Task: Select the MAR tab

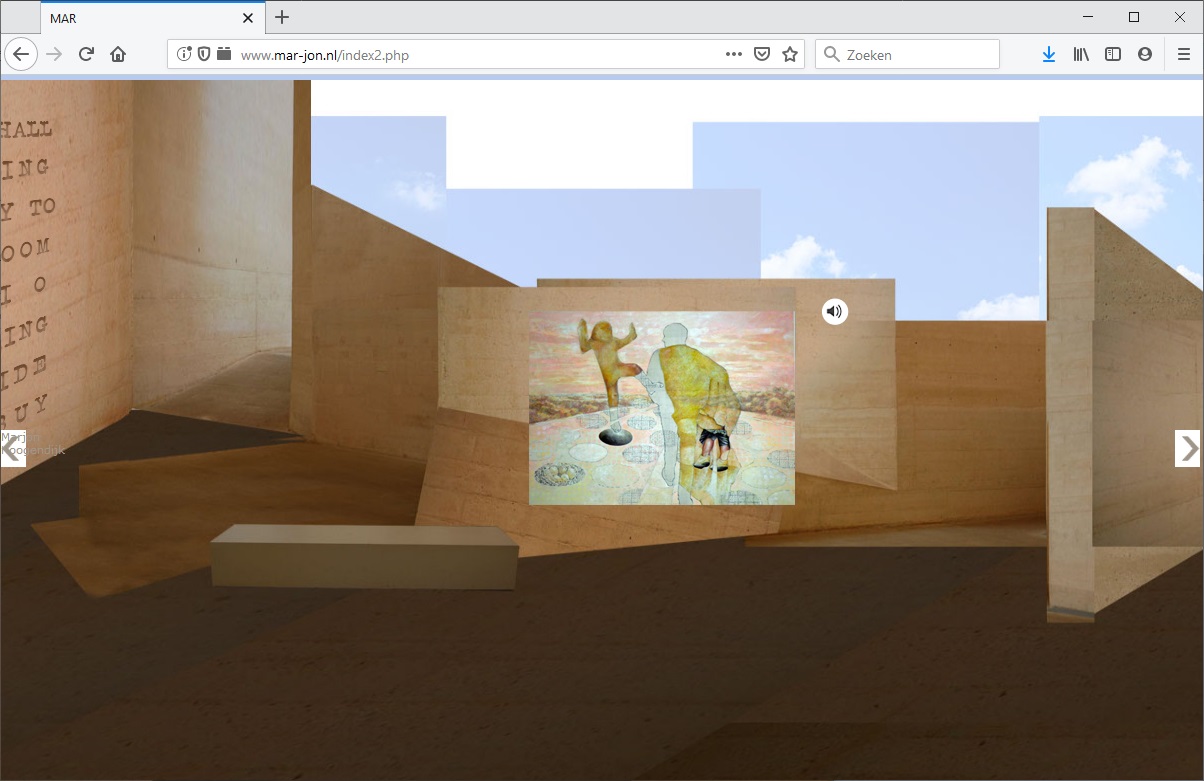Action: tap(140, 18)
